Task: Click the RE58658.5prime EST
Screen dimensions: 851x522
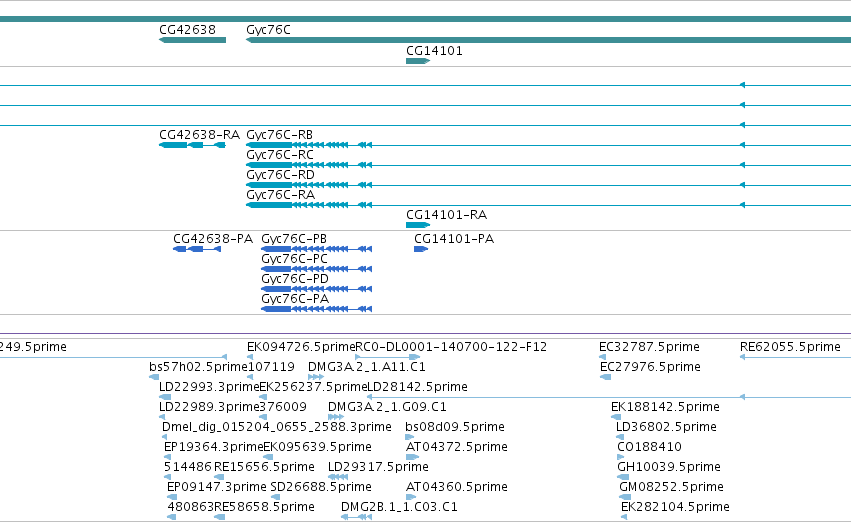Action: tap(219, 518)
